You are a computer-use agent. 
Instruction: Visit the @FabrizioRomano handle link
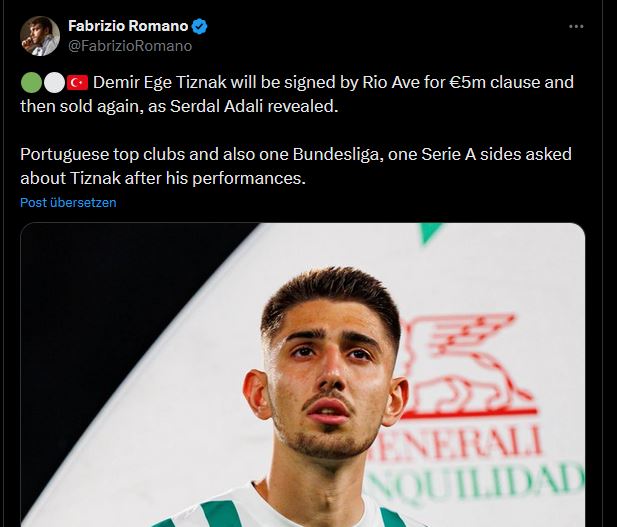(x=129, y=45)
